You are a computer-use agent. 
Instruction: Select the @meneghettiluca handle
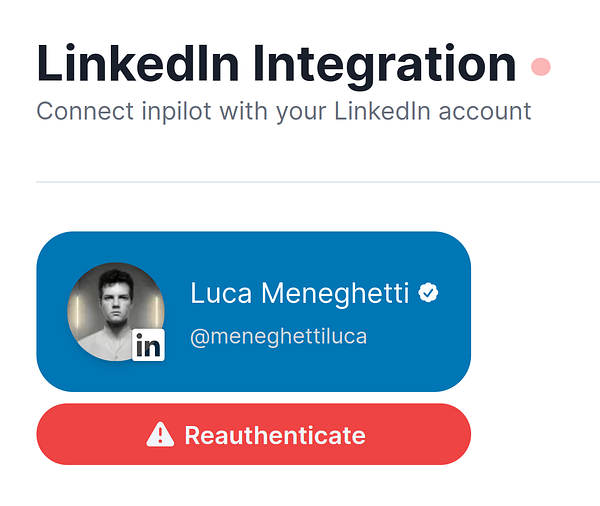[x=278, y=336]
